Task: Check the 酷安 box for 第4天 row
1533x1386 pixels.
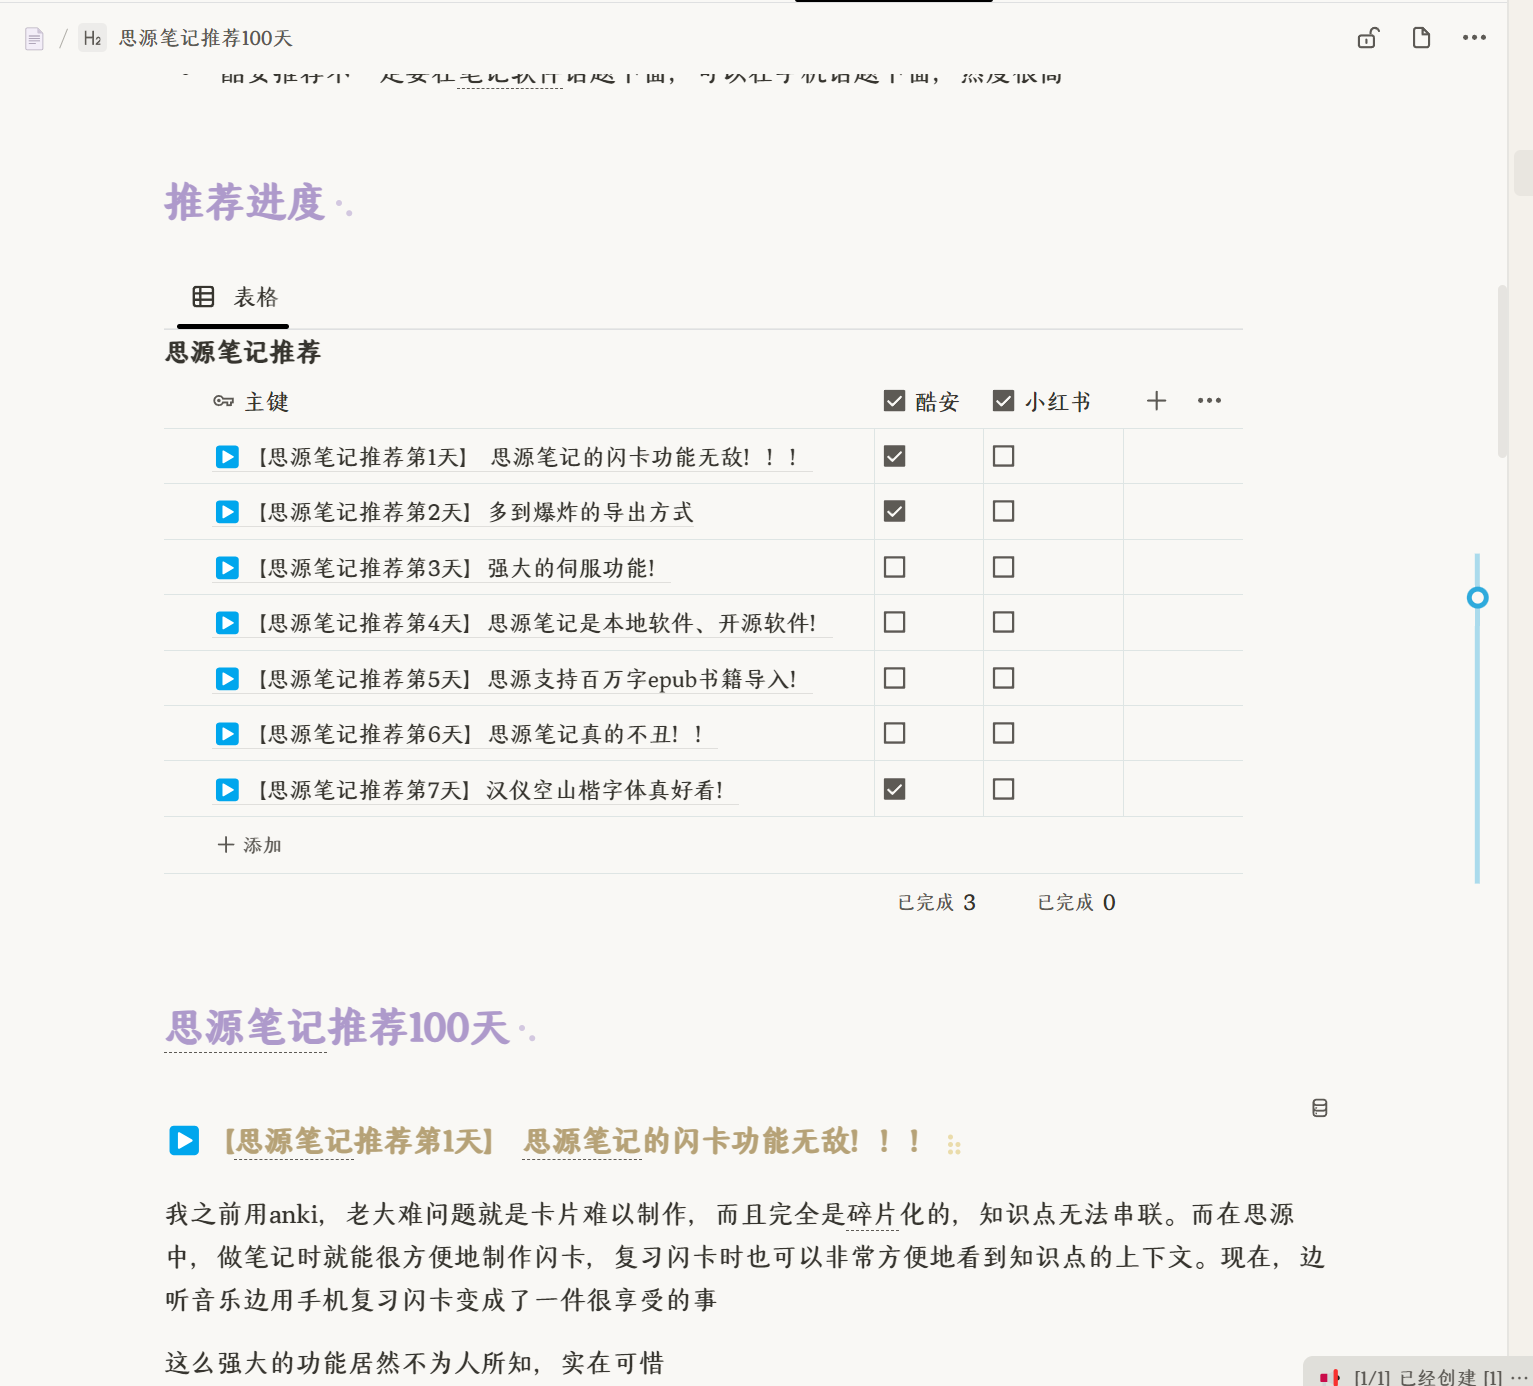Action: 893,622
